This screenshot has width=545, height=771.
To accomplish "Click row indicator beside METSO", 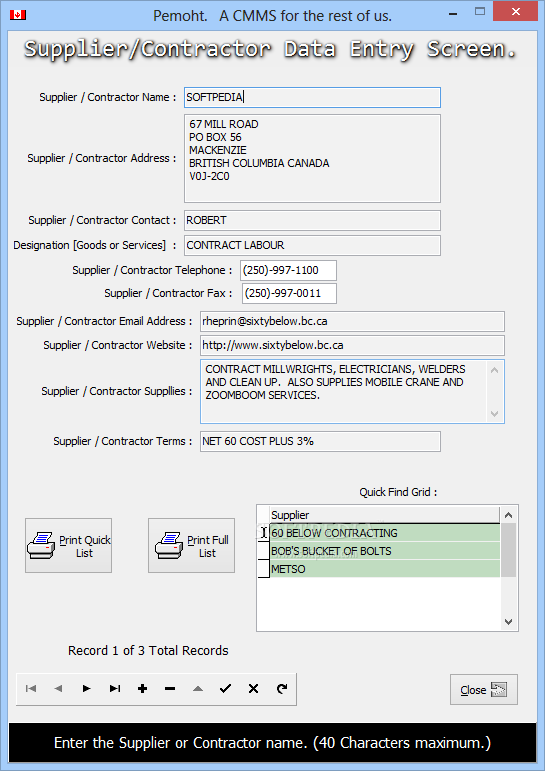I will click(x=264, y=569).
